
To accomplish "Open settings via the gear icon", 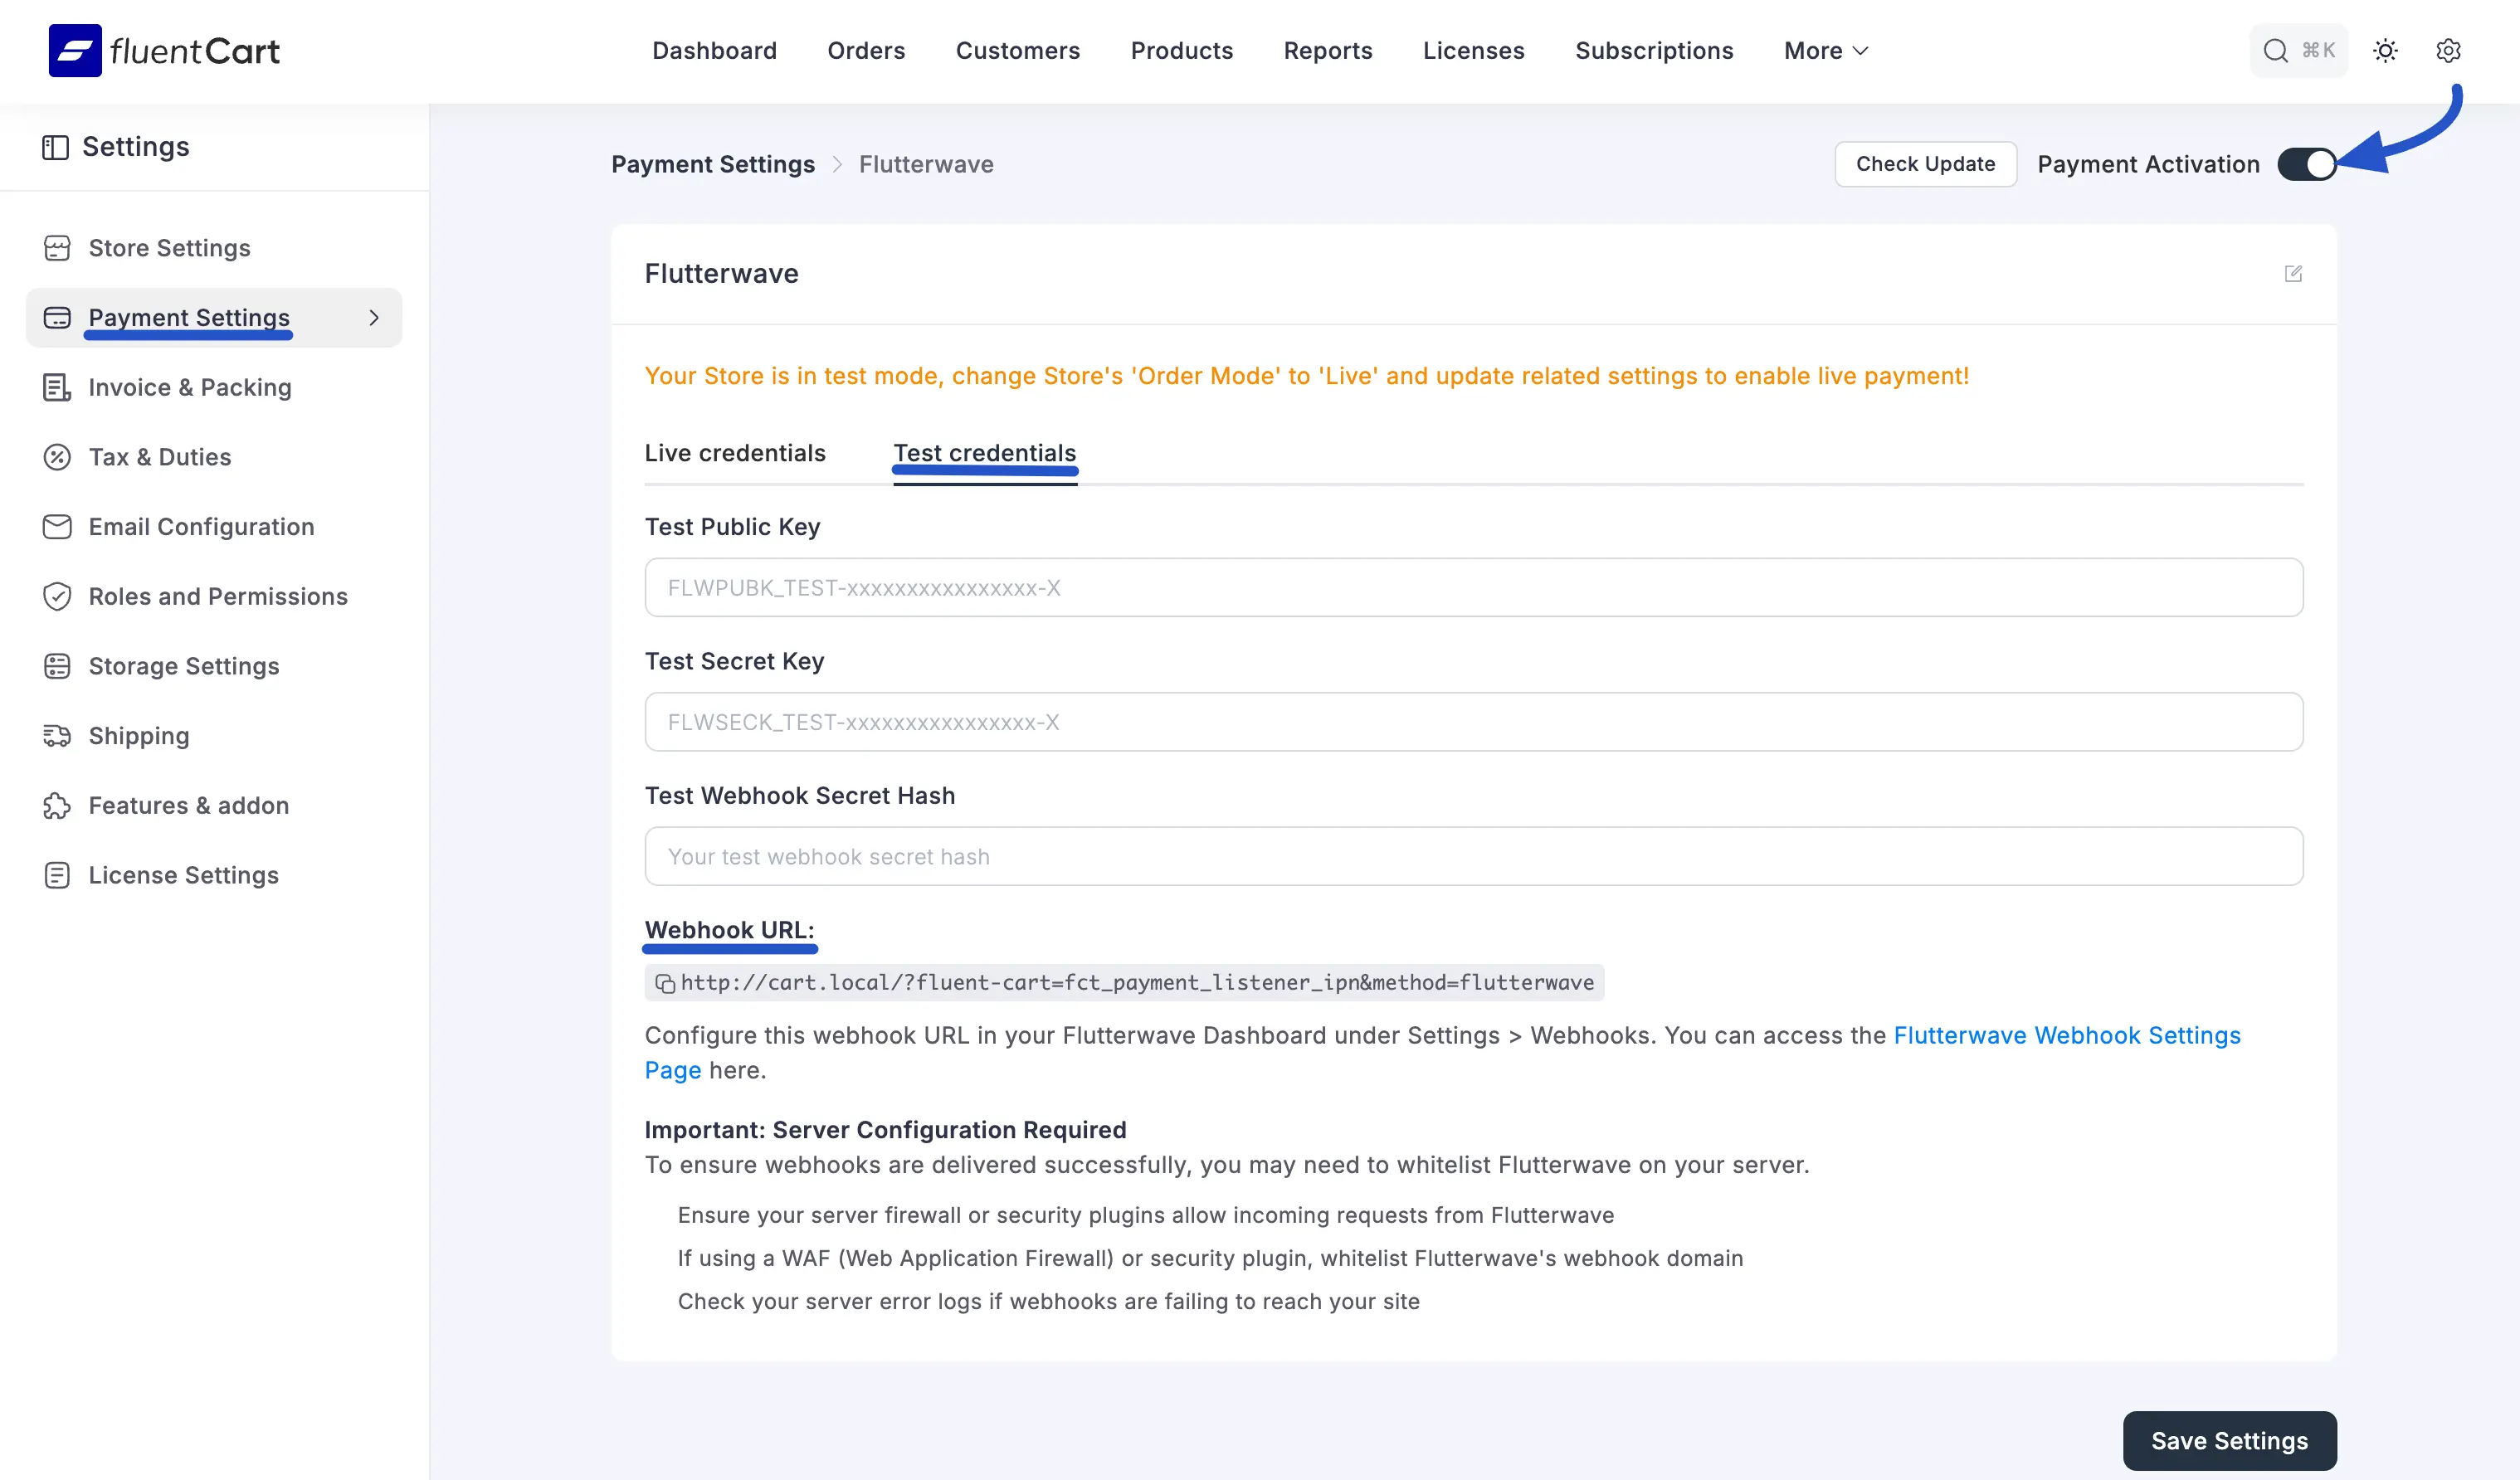I will pyautogui.click(x=2448, y=50).
